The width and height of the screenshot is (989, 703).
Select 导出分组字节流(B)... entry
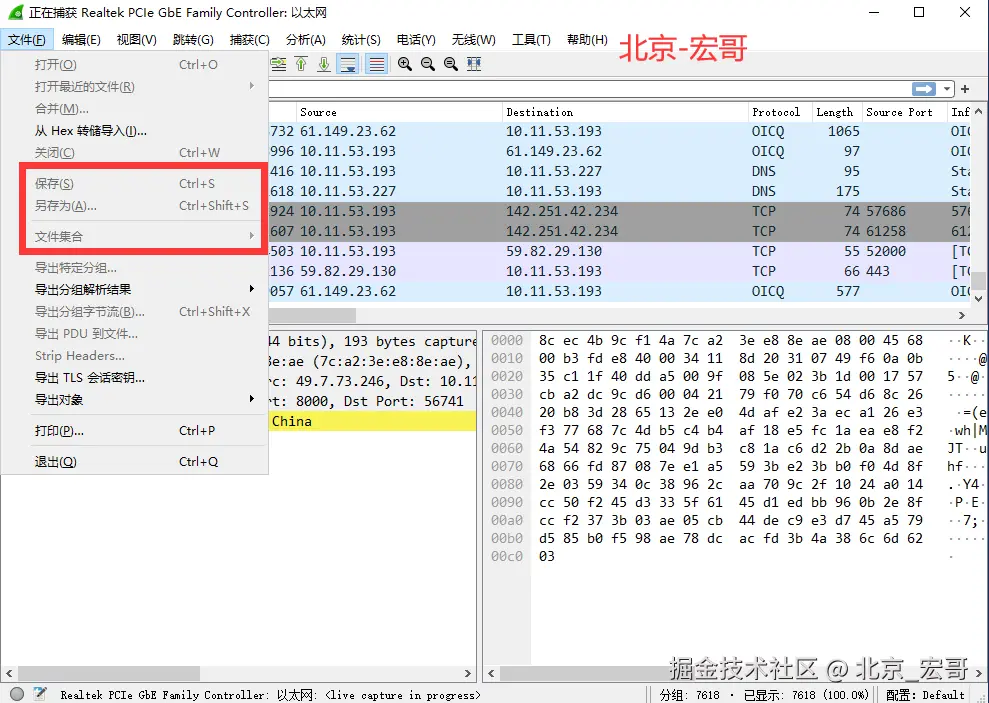[135, 311]
